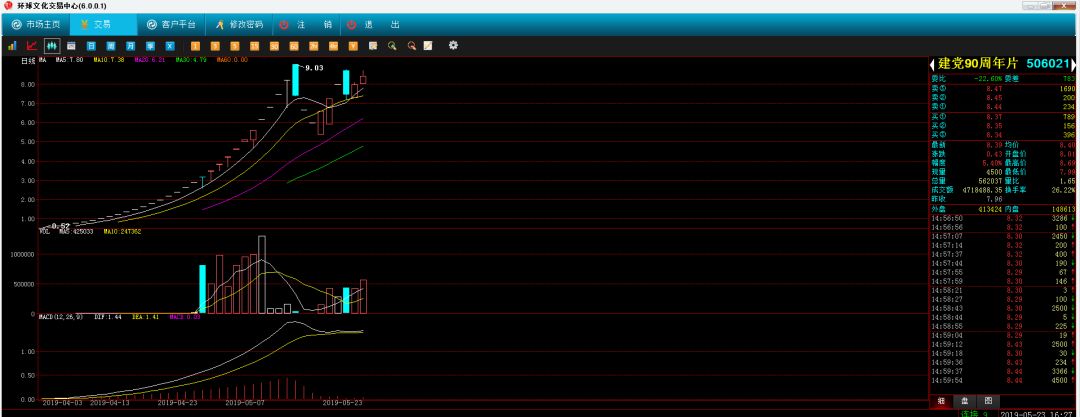The height and width of the screenshot is (417, 1080).
Task: Click product name 建党90周年片
Action: (x=977, y=64)
